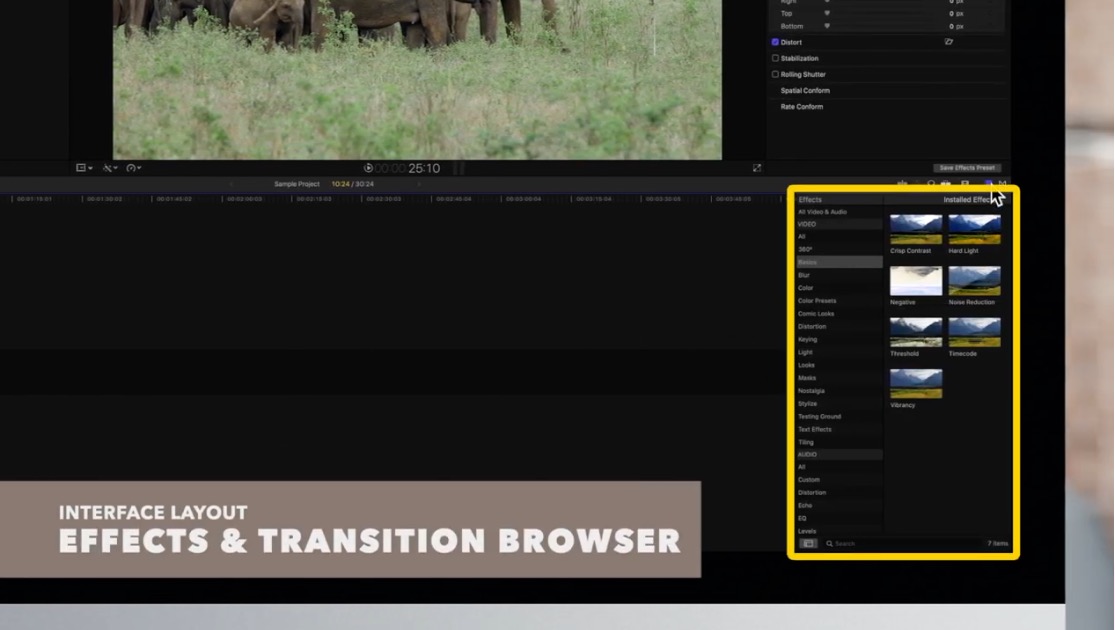The image size is (1115, 630).
Task: Click the play button beside the viewer timecode
Action: (x=368, y=168)
